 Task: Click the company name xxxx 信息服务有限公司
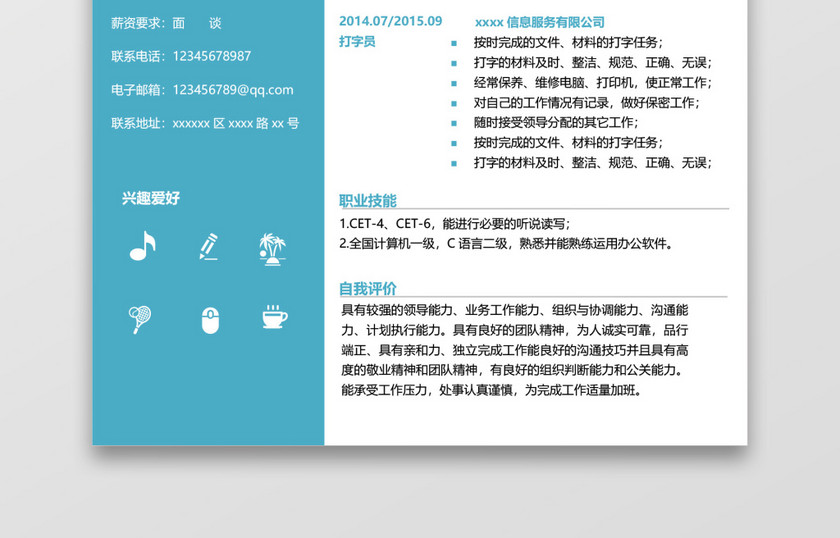(539, 22)
